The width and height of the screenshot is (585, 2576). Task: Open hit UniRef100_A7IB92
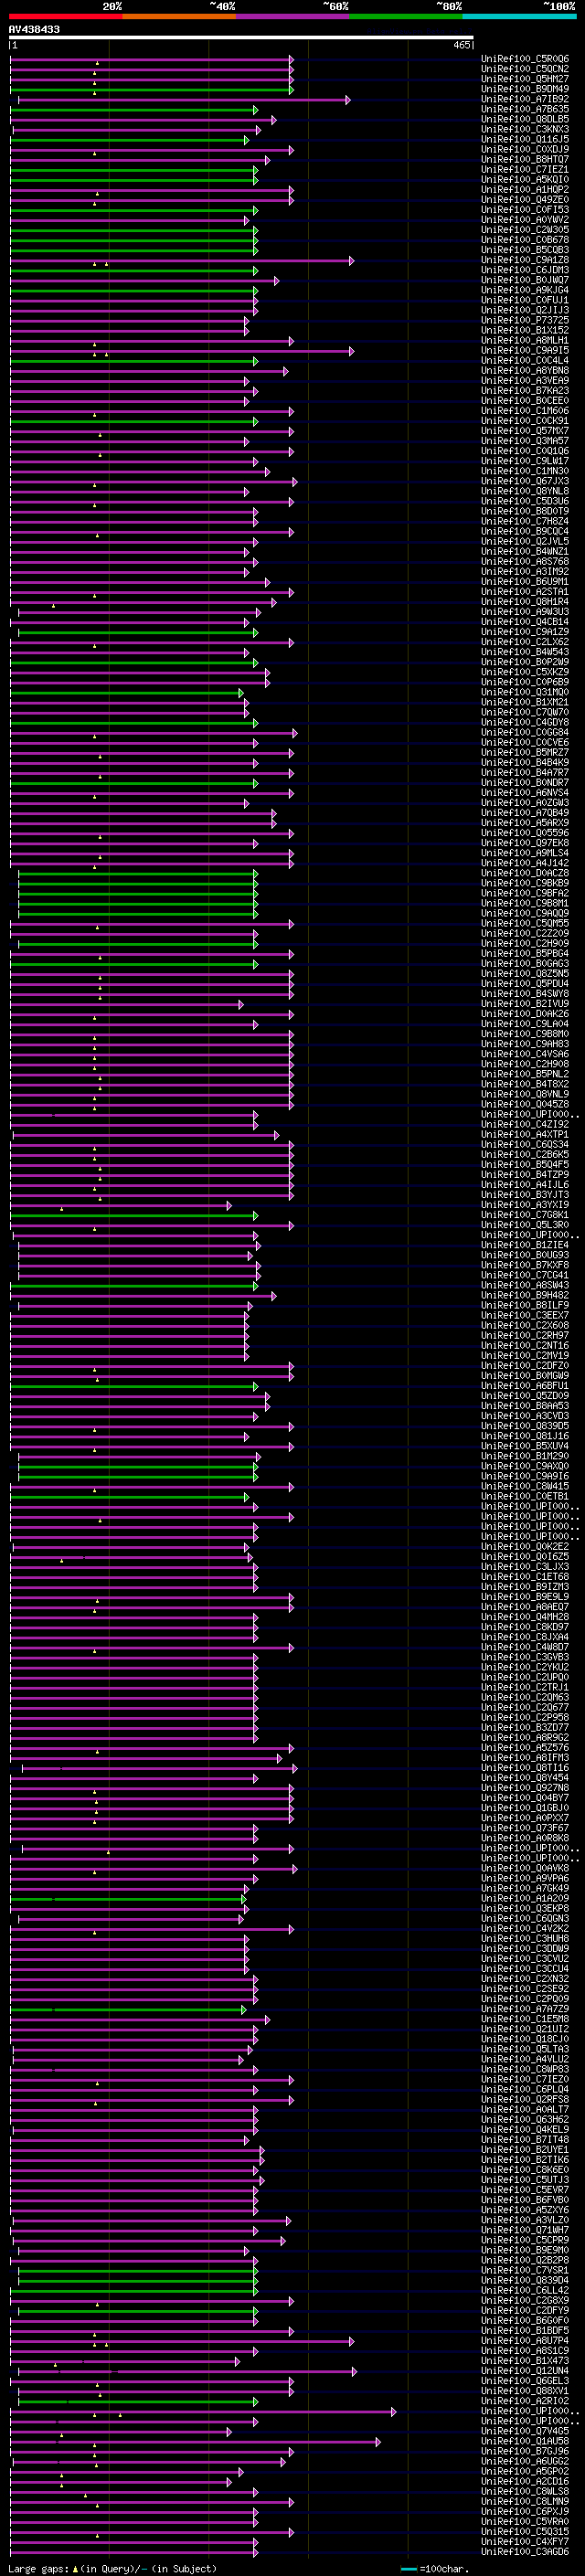pos(525,99)
